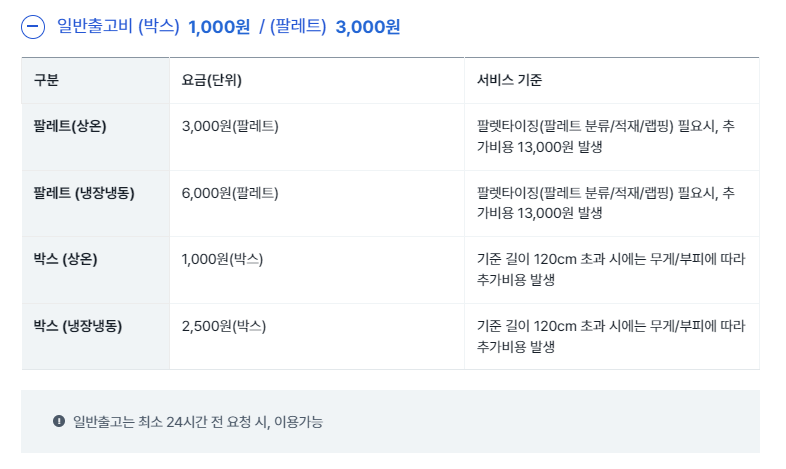Click the palletizing note for 팔레트(상온)
Viewport: 786px width, 469px height.
[606, 136]
